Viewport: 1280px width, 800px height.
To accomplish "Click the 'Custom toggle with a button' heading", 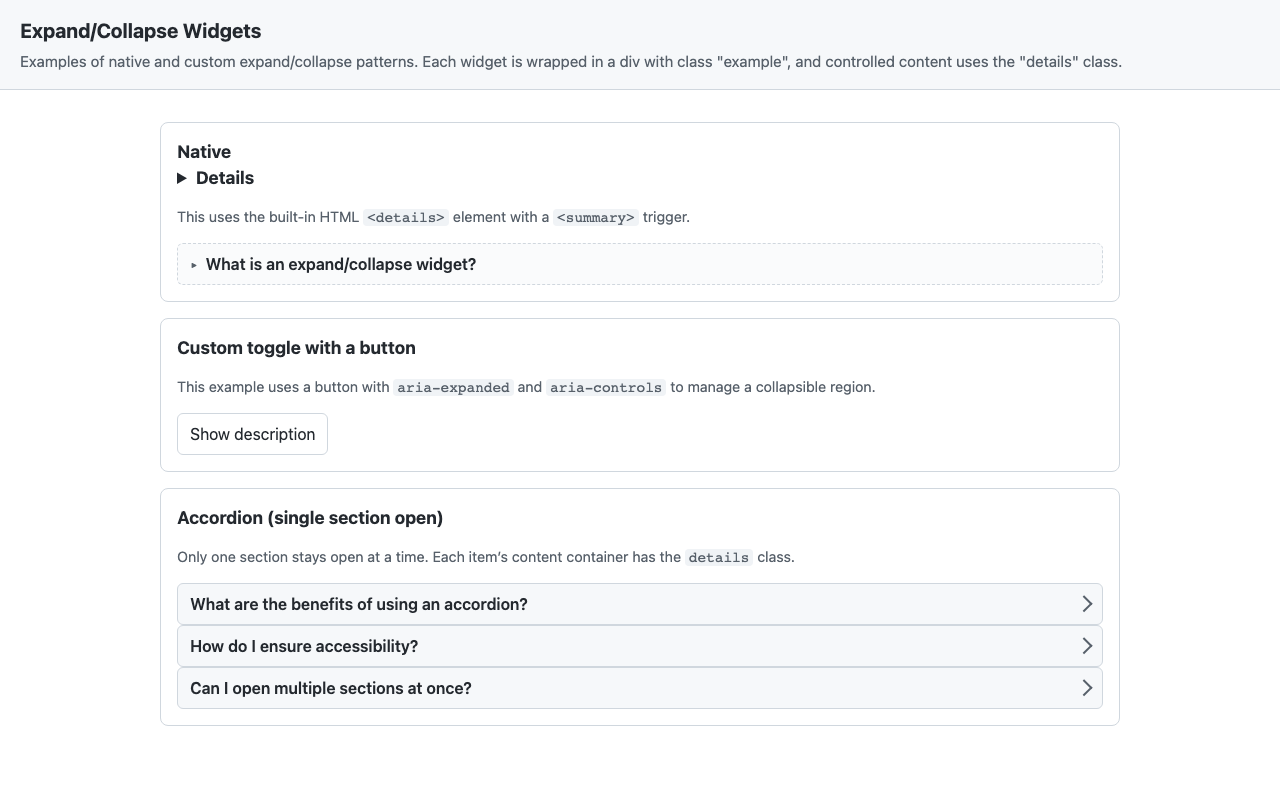I will tap(296, 348).
